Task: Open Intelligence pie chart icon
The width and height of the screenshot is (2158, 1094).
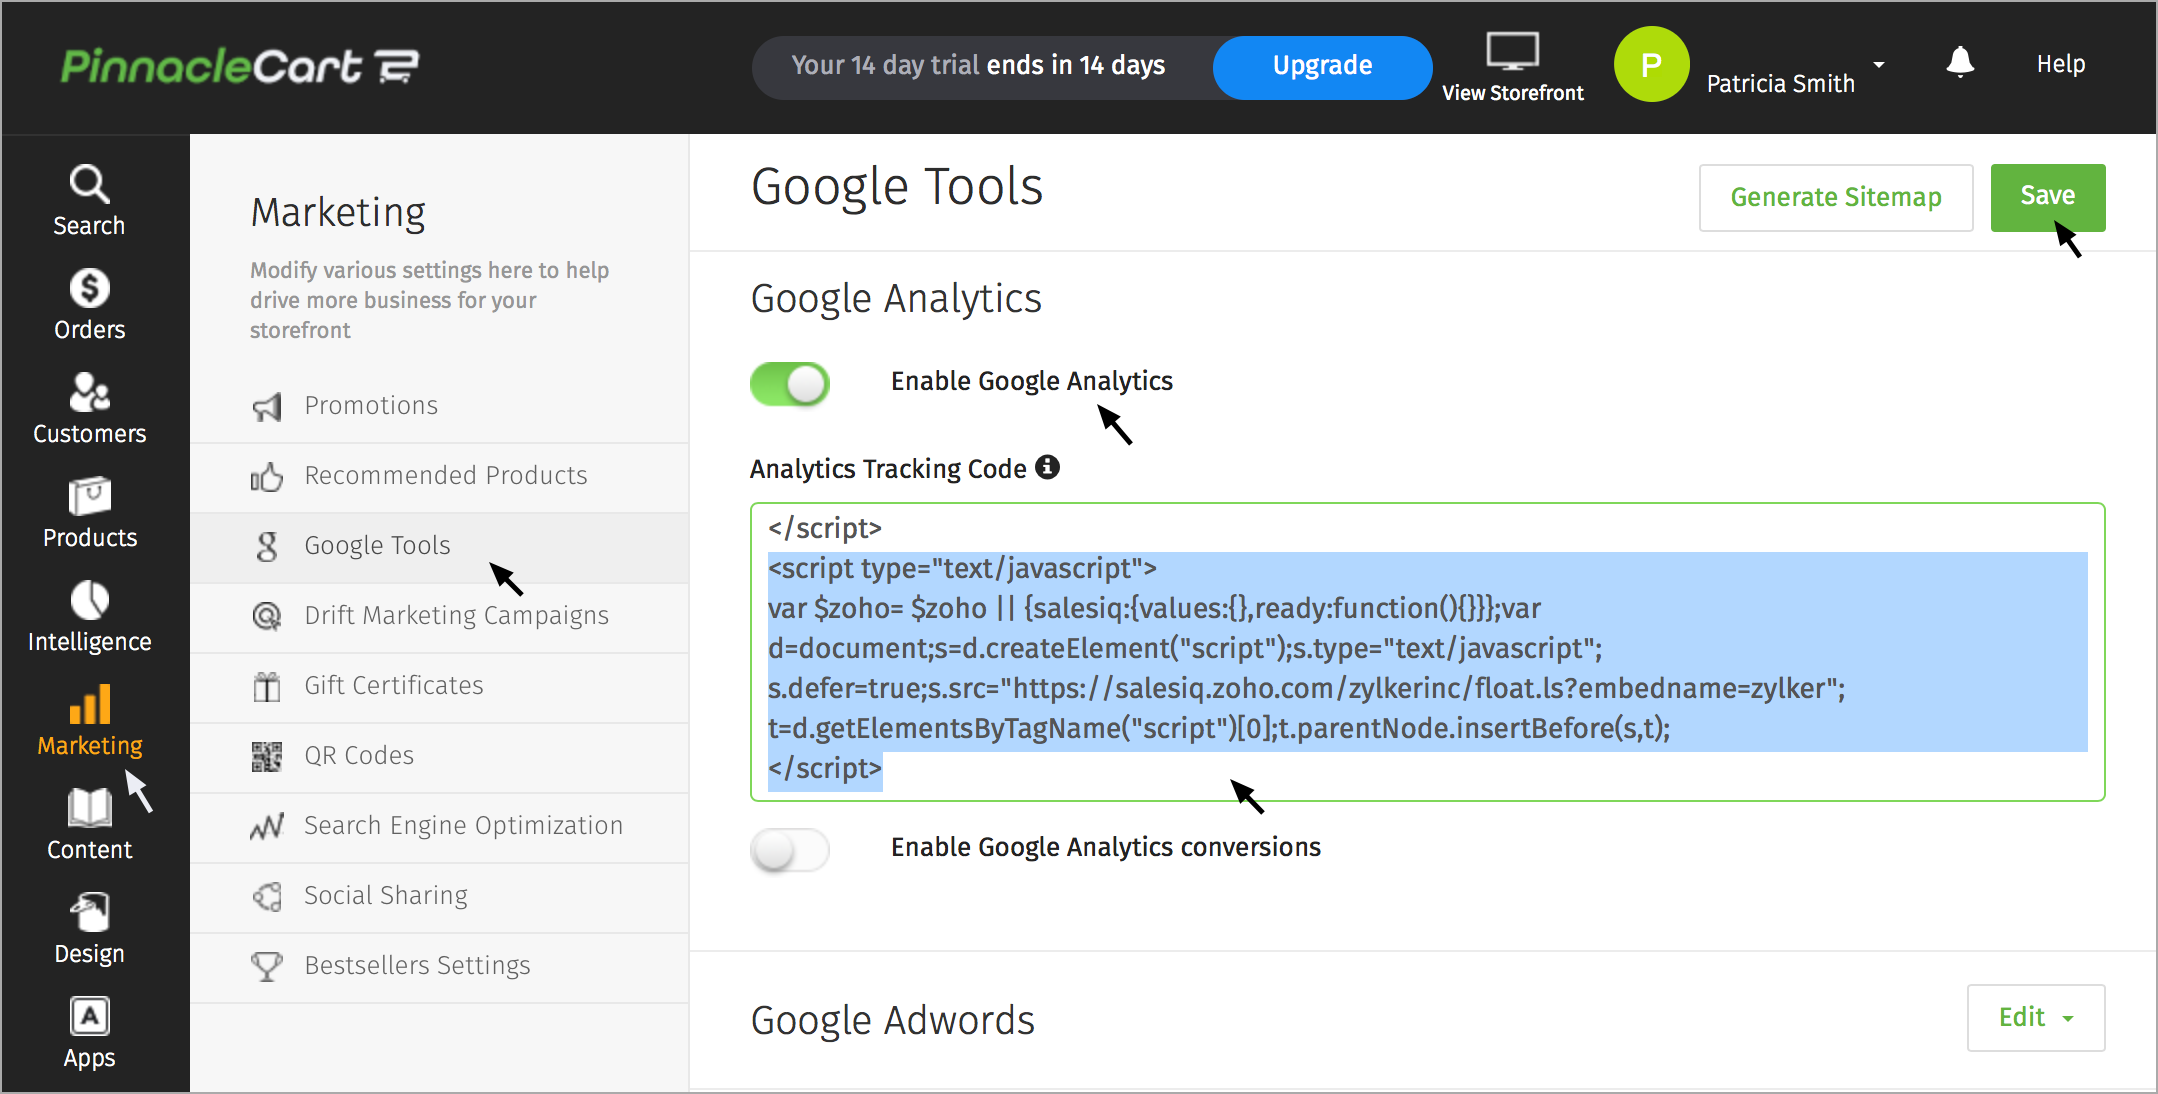Action: 89,600
